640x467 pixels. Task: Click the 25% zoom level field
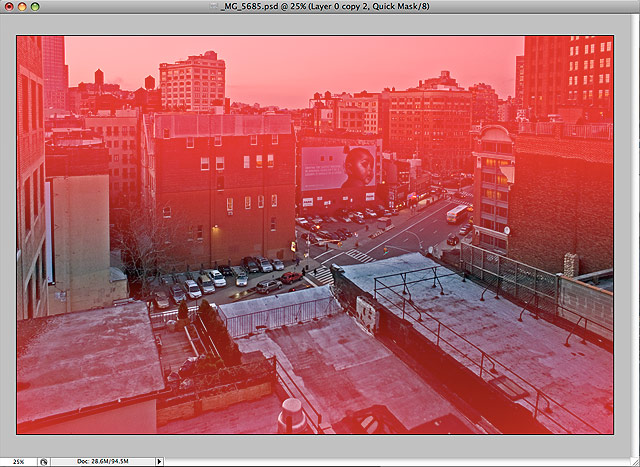click(18, 461)
